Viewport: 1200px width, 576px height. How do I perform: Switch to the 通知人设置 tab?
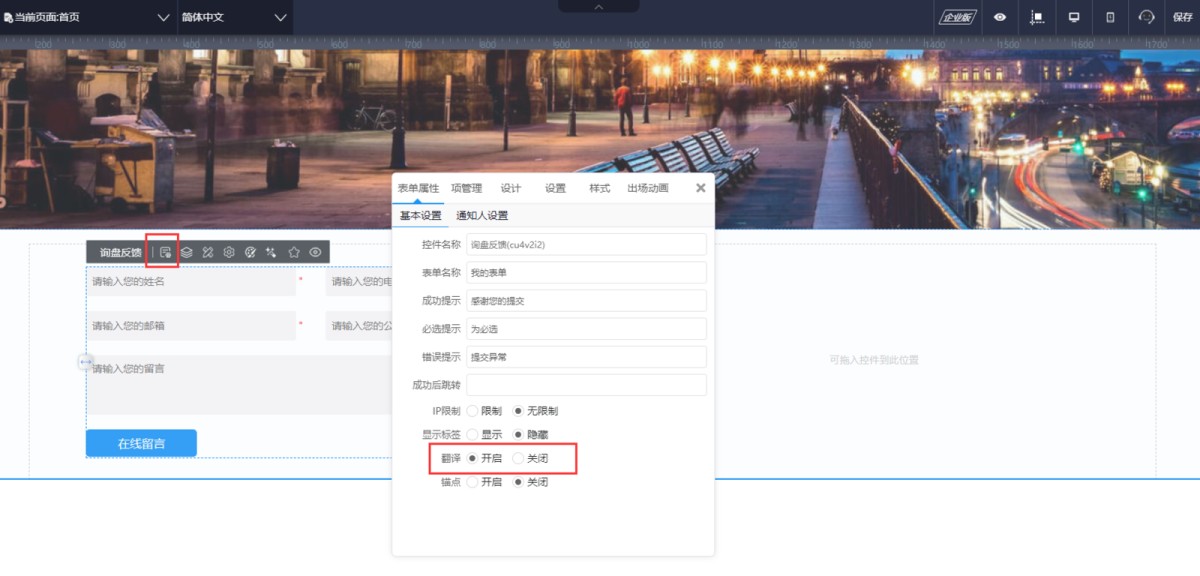coord(482,215)
